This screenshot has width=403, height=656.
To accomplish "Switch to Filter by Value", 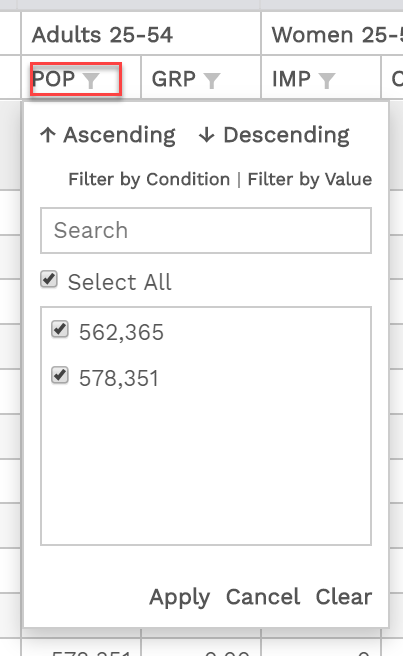I will 310,179.
